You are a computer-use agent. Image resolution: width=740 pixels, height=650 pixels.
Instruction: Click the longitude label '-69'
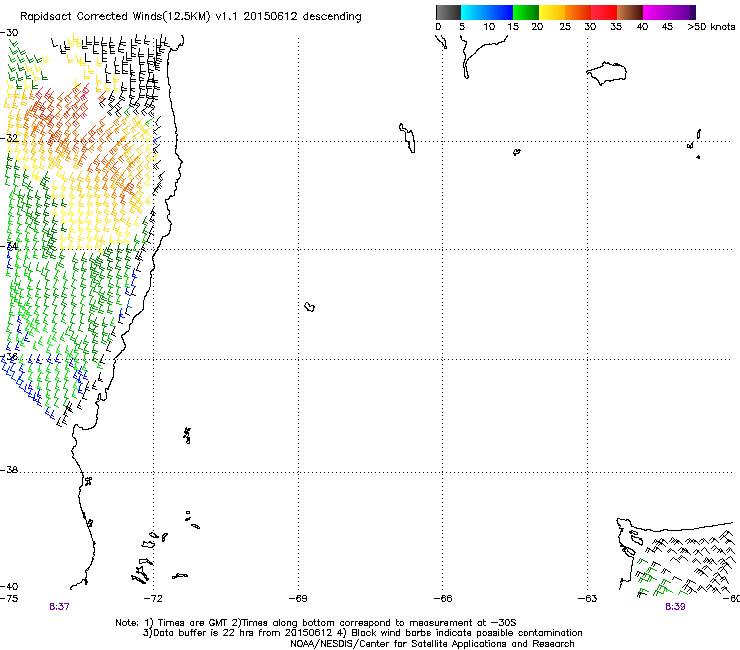click(298, 599)
